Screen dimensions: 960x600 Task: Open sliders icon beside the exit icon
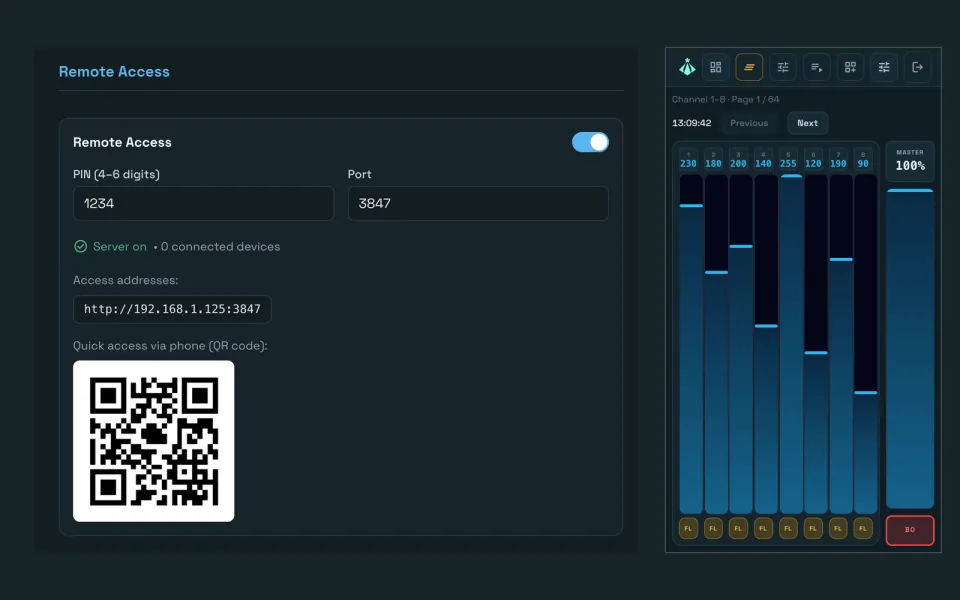click(x=883, y=67)
